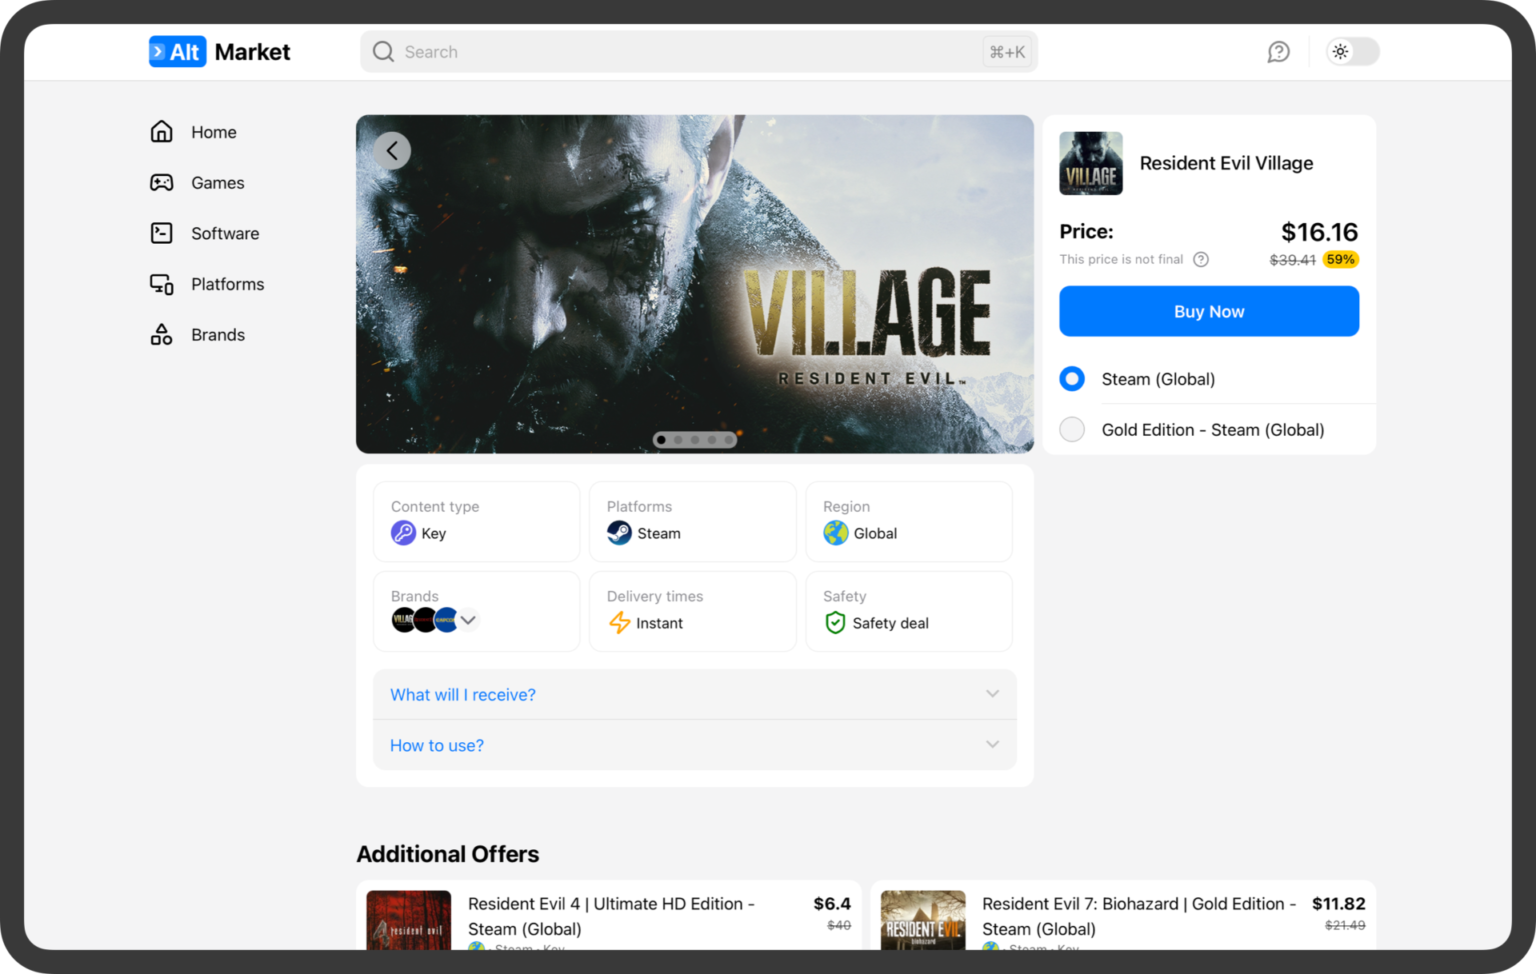The width and height of the screenshot is (1536, 974).
Task: Expand the How to use? section
Action: (x=695, y=746)
